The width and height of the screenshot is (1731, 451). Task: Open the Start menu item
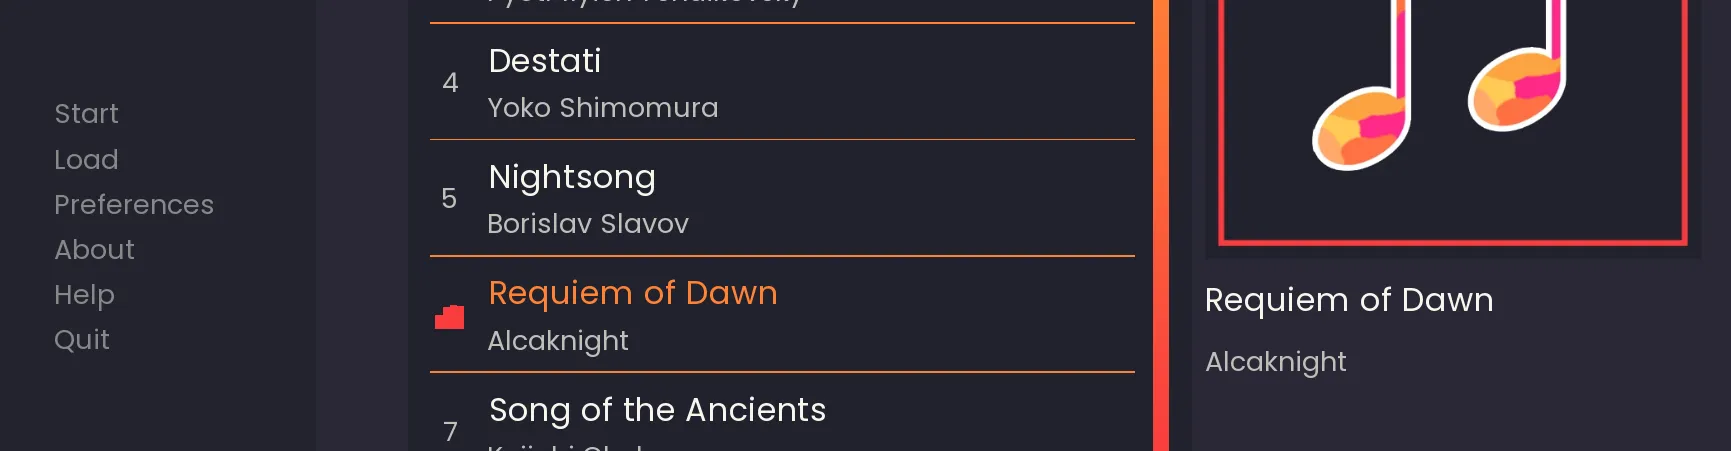pos(86,114)
